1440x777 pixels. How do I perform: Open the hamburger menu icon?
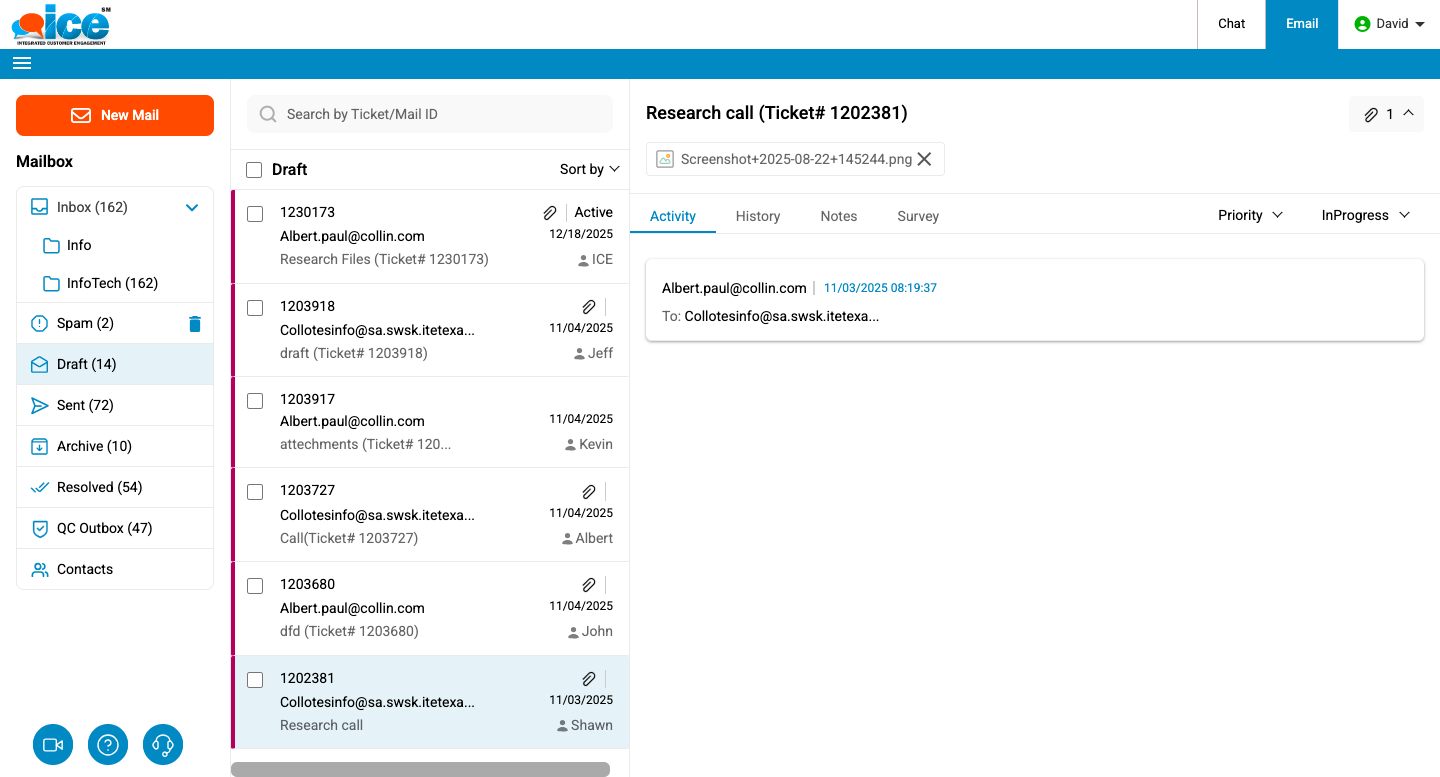pos(22,63)
